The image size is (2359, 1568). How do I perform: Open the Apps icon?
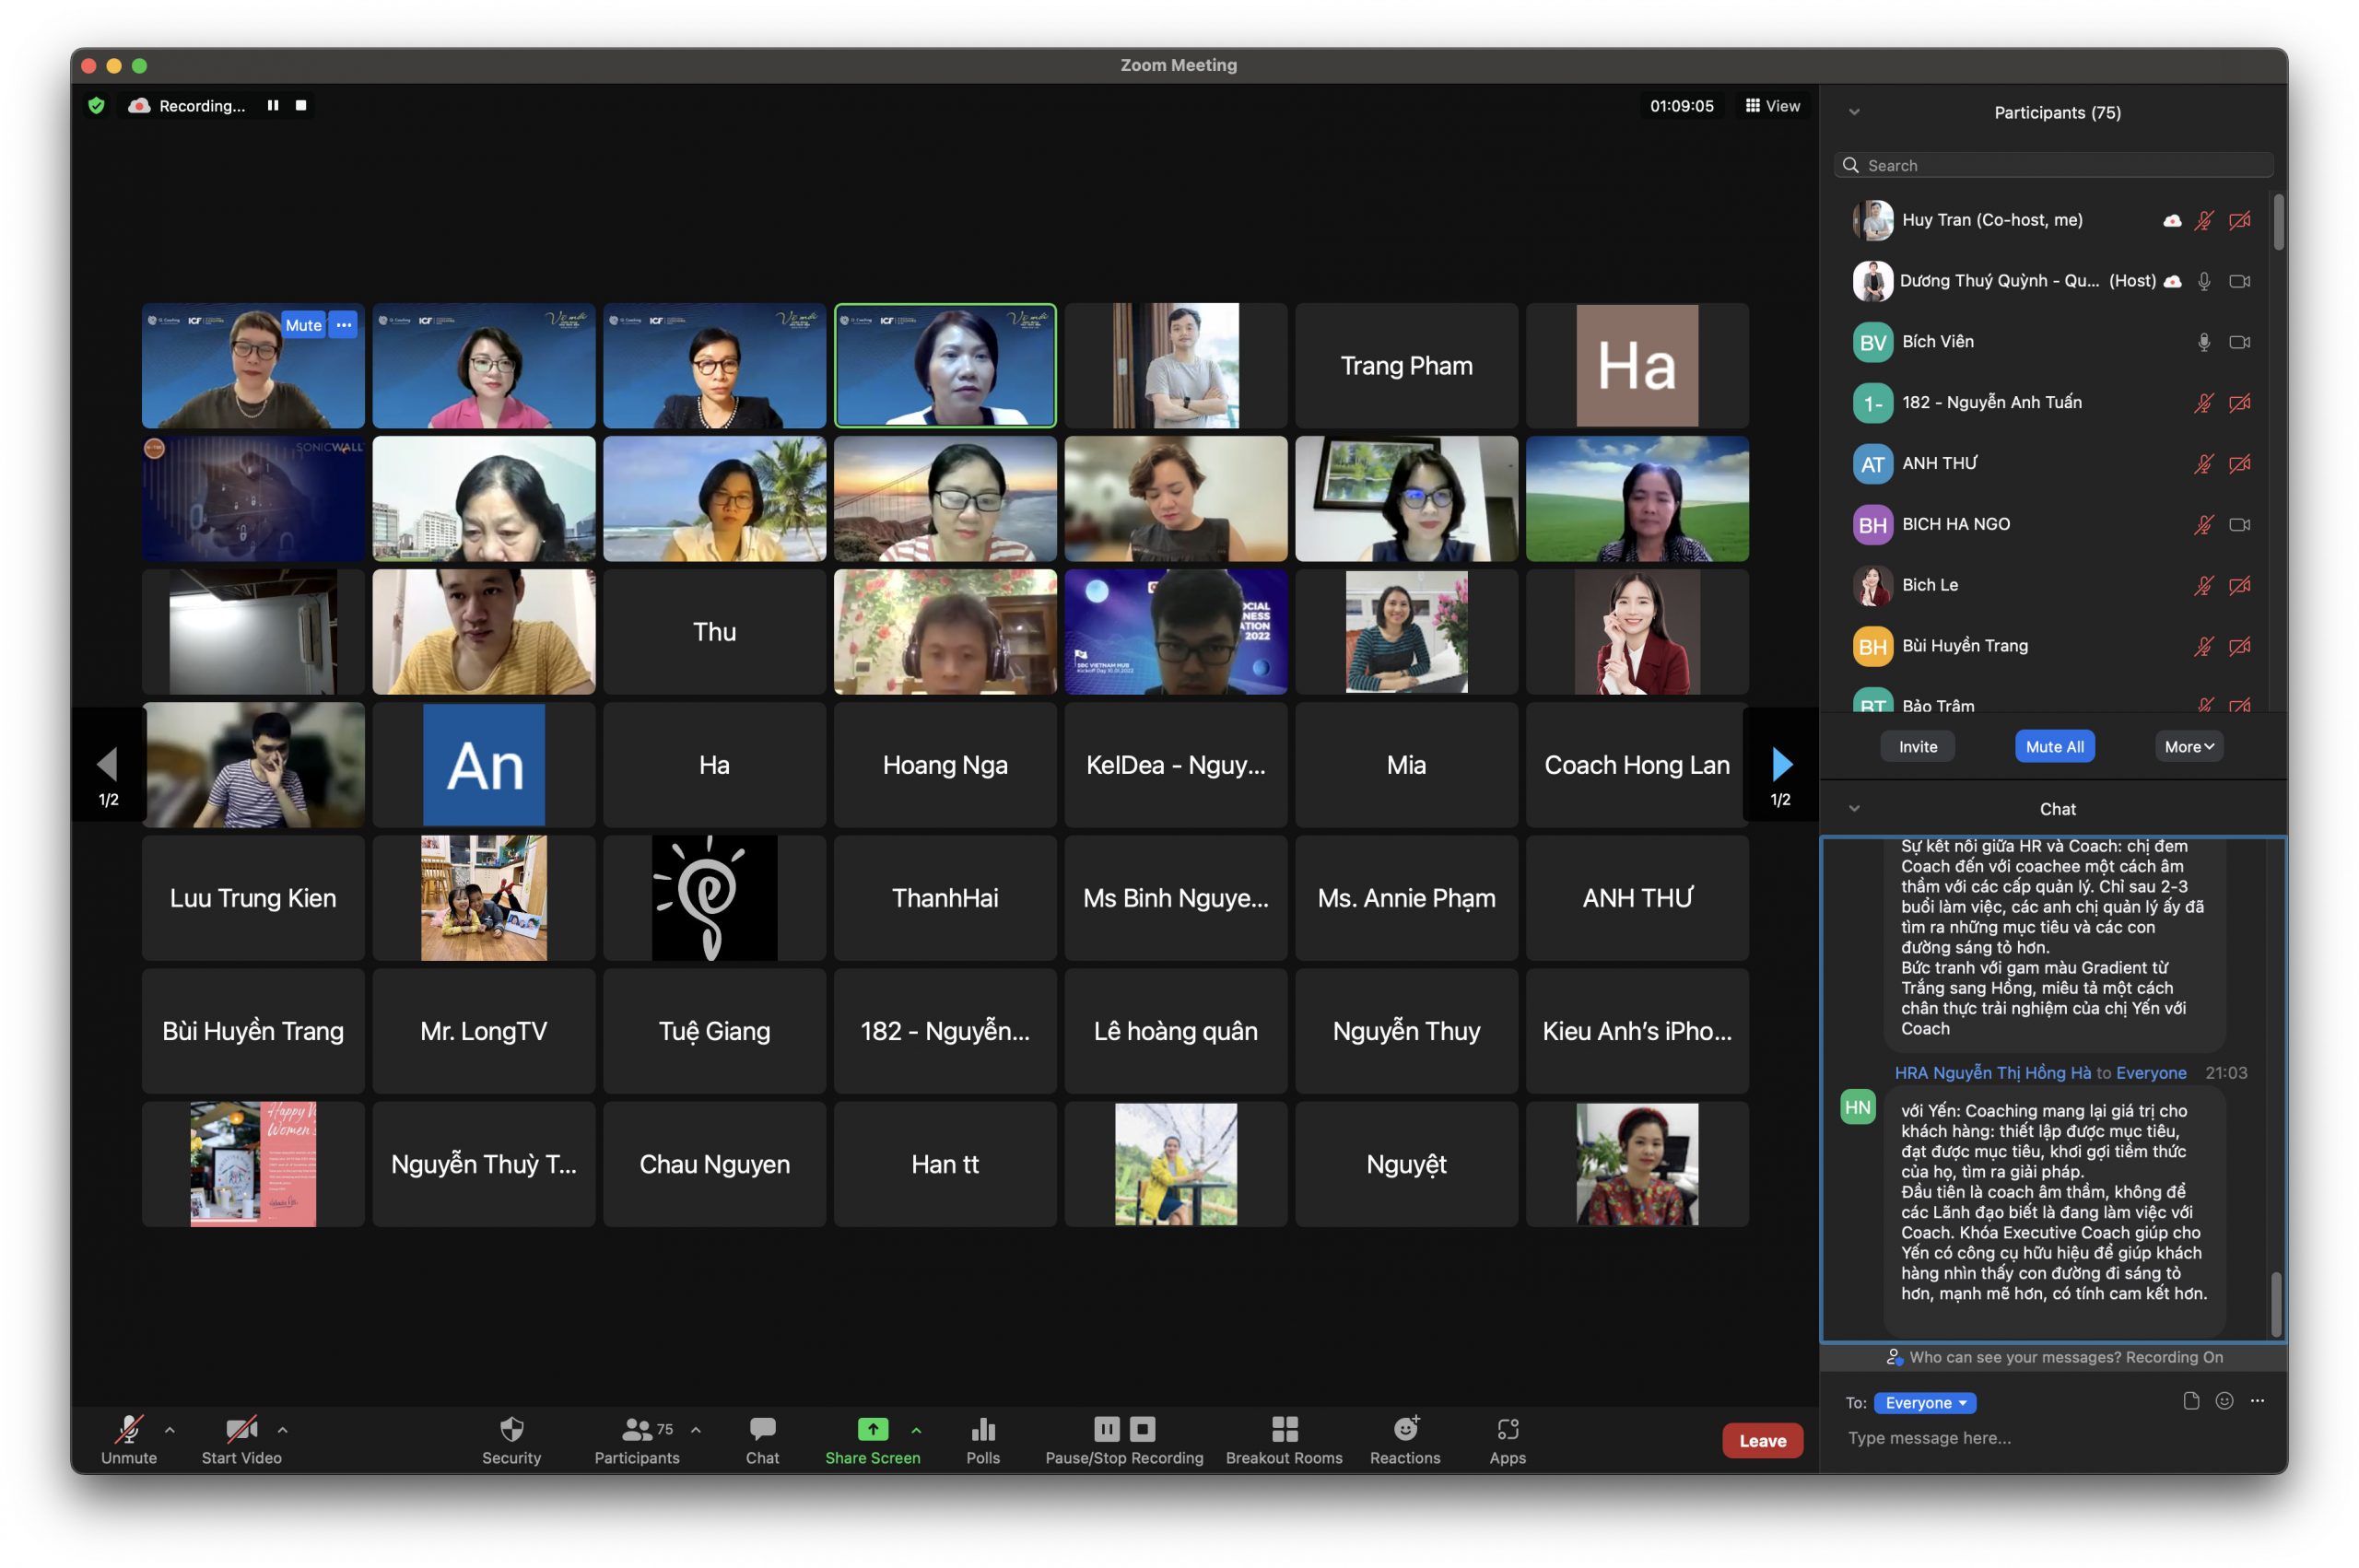pyautogui.click(x=1507, y=1428)
